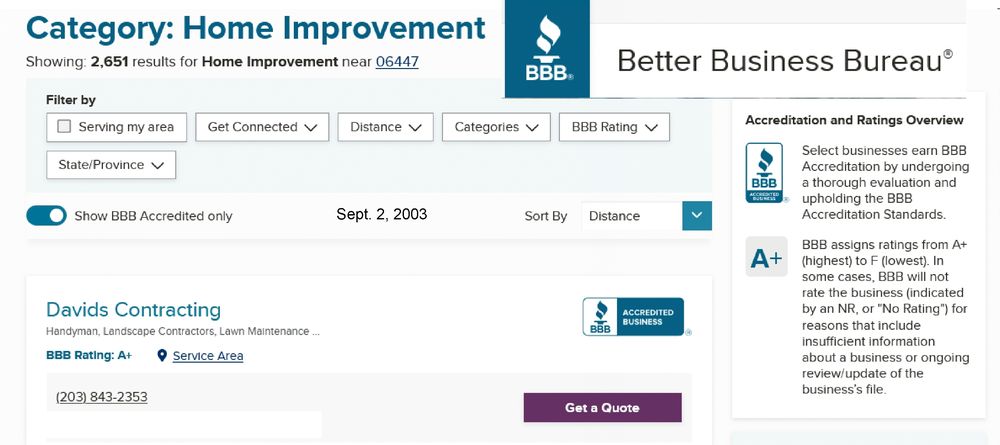This screenshot has height=445, width=1000.
Task: Click the BBB torch logo in header
Action: click(x=548, y=51)
